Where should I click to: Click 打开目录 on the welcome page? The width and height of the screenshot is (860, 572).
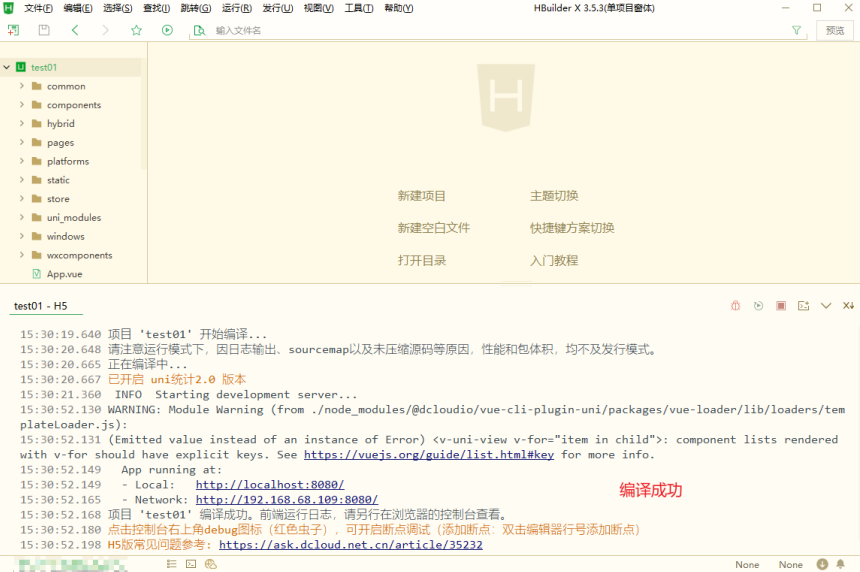pos(422,260)
